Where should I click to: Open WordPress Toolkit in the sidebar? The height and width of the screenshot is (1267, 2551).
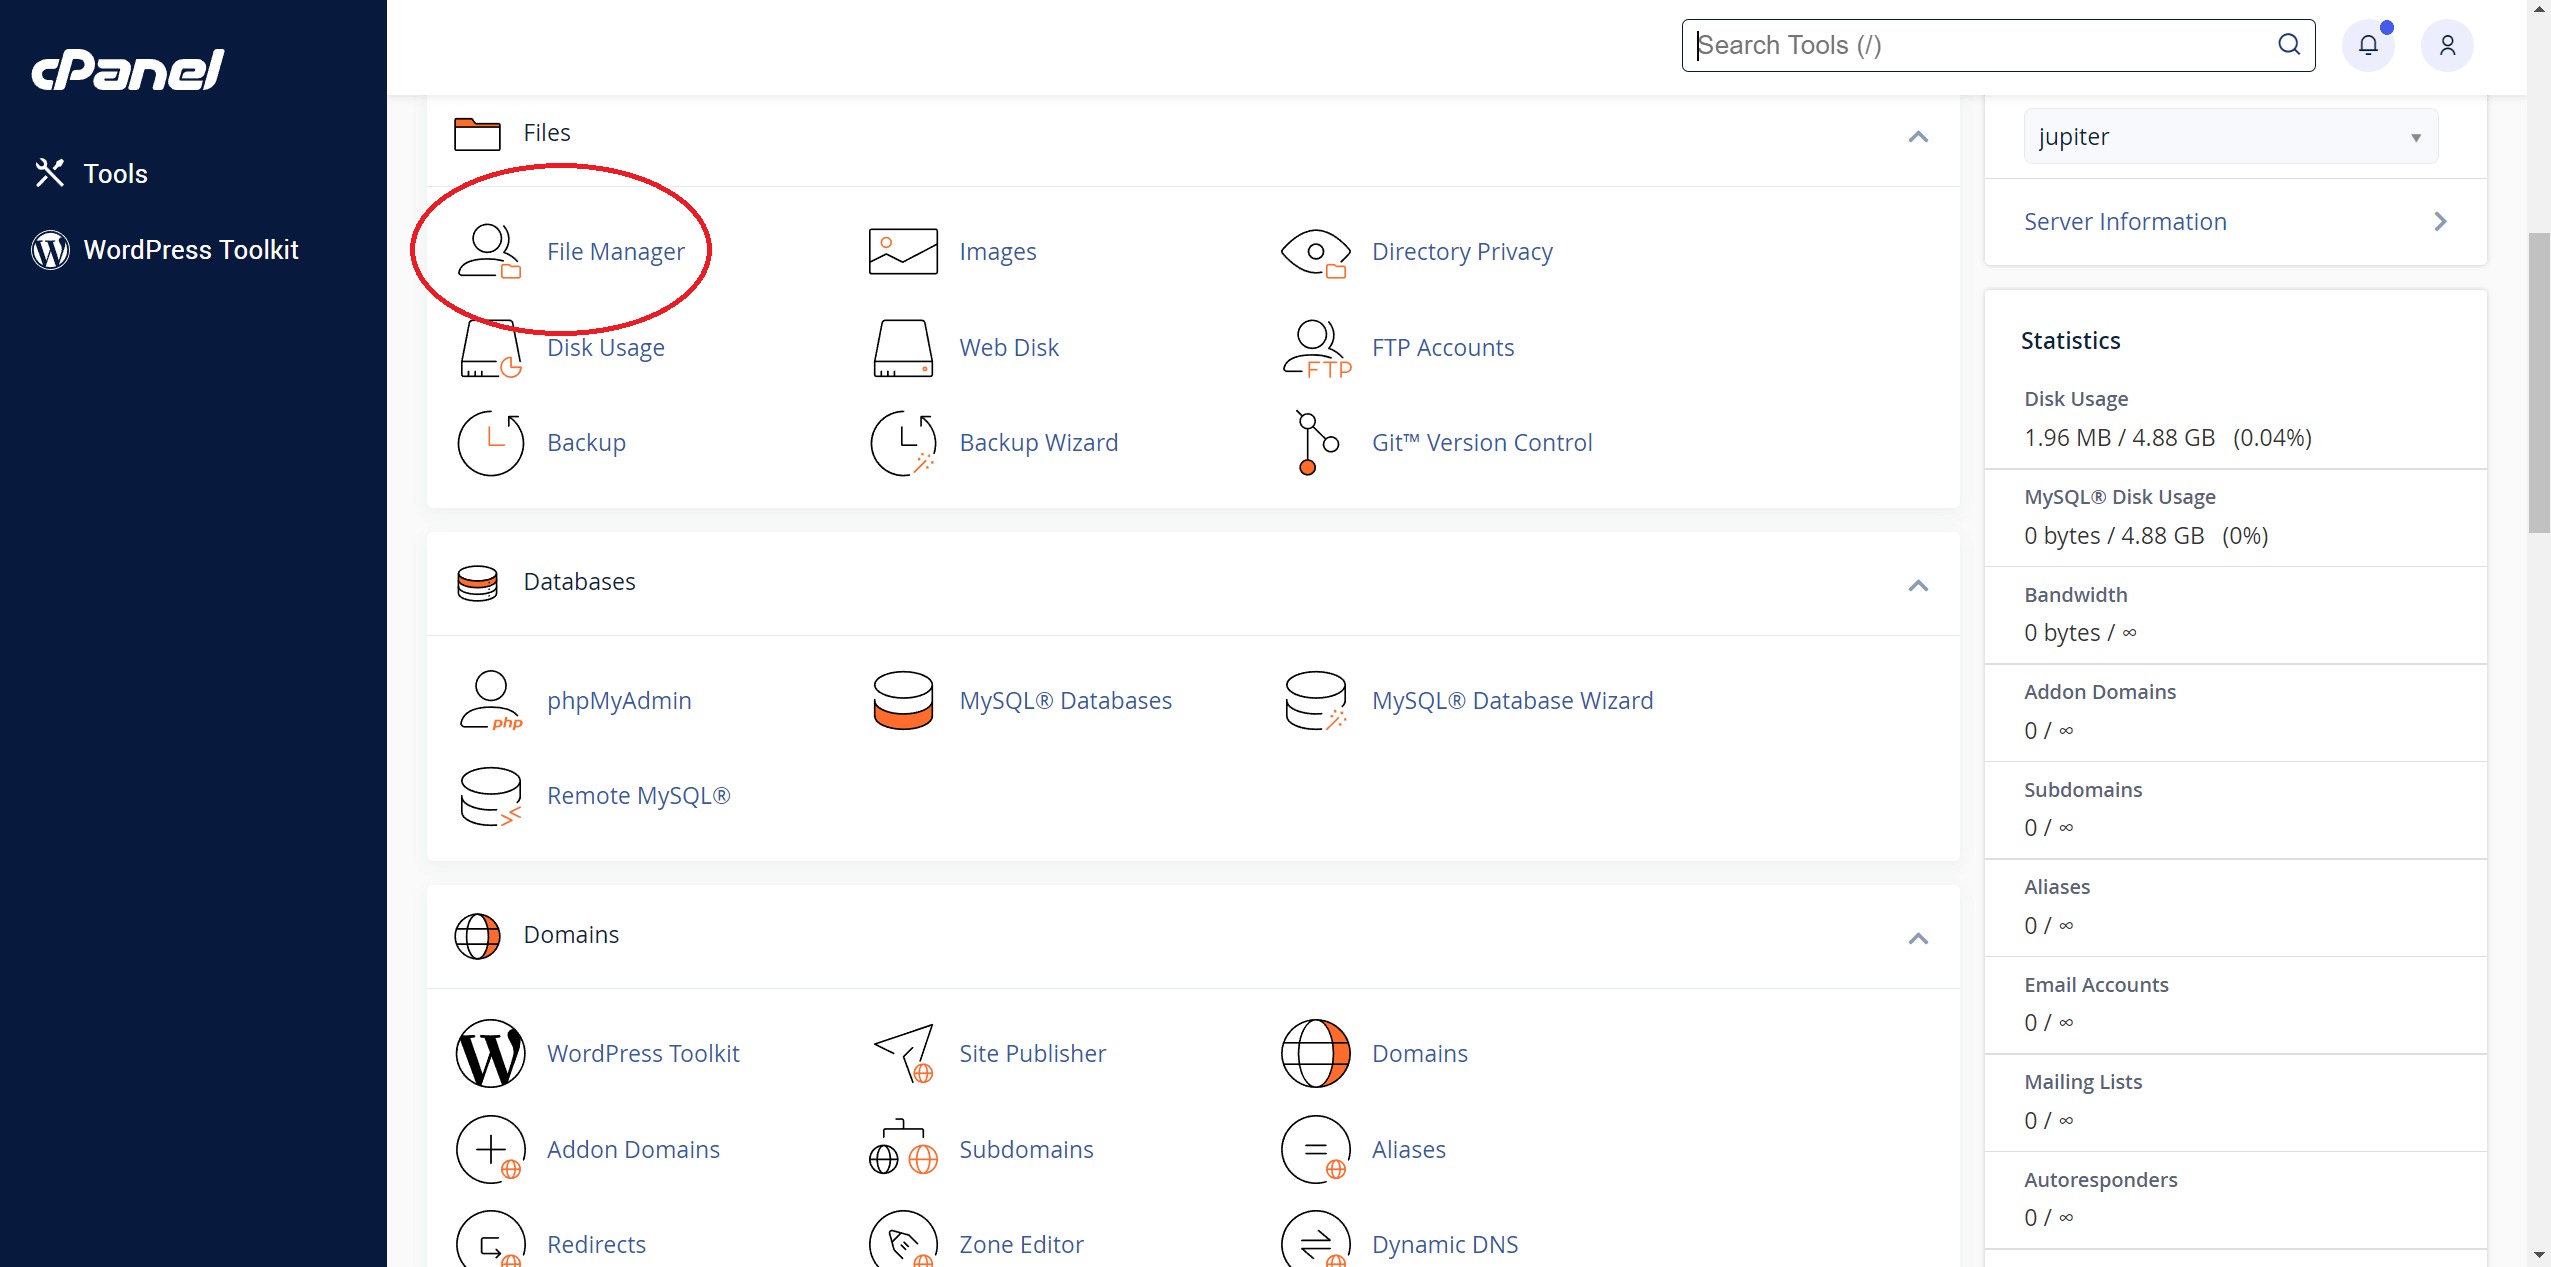(190, 249)
